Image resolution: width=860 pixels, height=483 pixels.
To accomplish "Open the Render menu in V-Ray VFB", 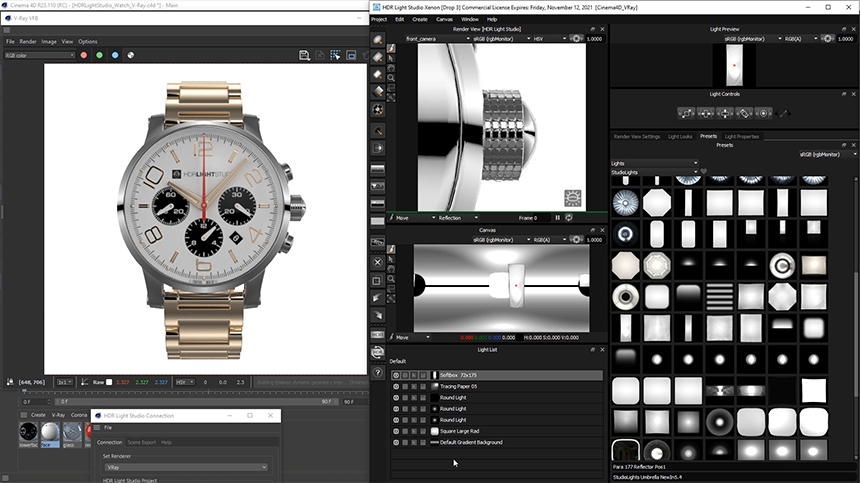I will [28, 42].
